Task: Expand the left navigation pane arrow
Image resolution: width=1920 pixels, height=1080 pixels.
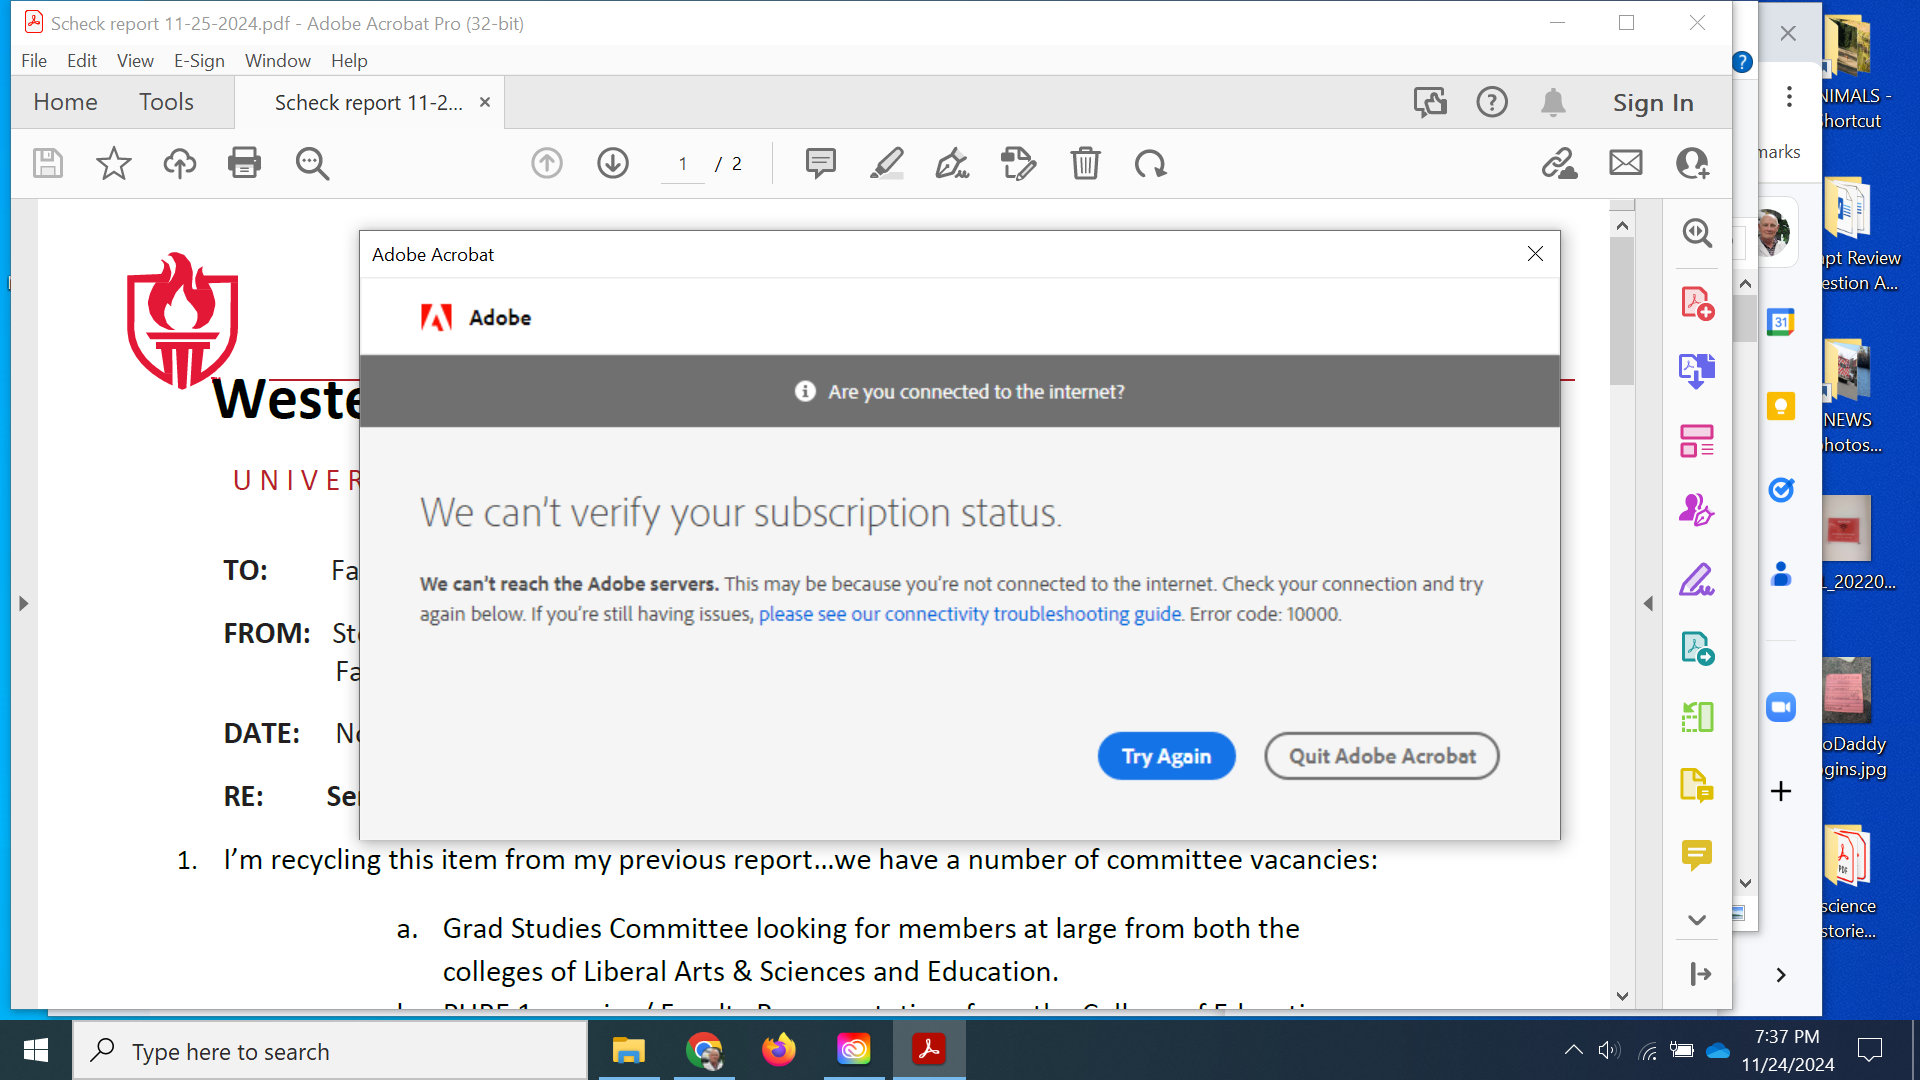Action: 24,604
